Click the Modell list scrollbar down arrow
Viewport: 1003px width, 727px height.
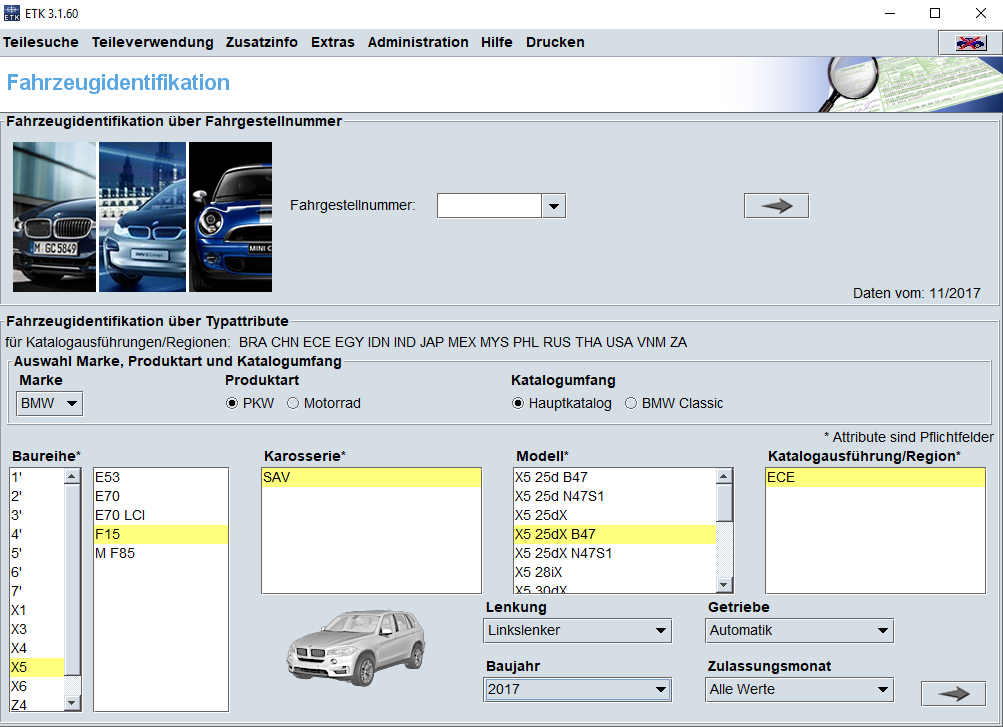pyautogui.click(x=725, y=584)
